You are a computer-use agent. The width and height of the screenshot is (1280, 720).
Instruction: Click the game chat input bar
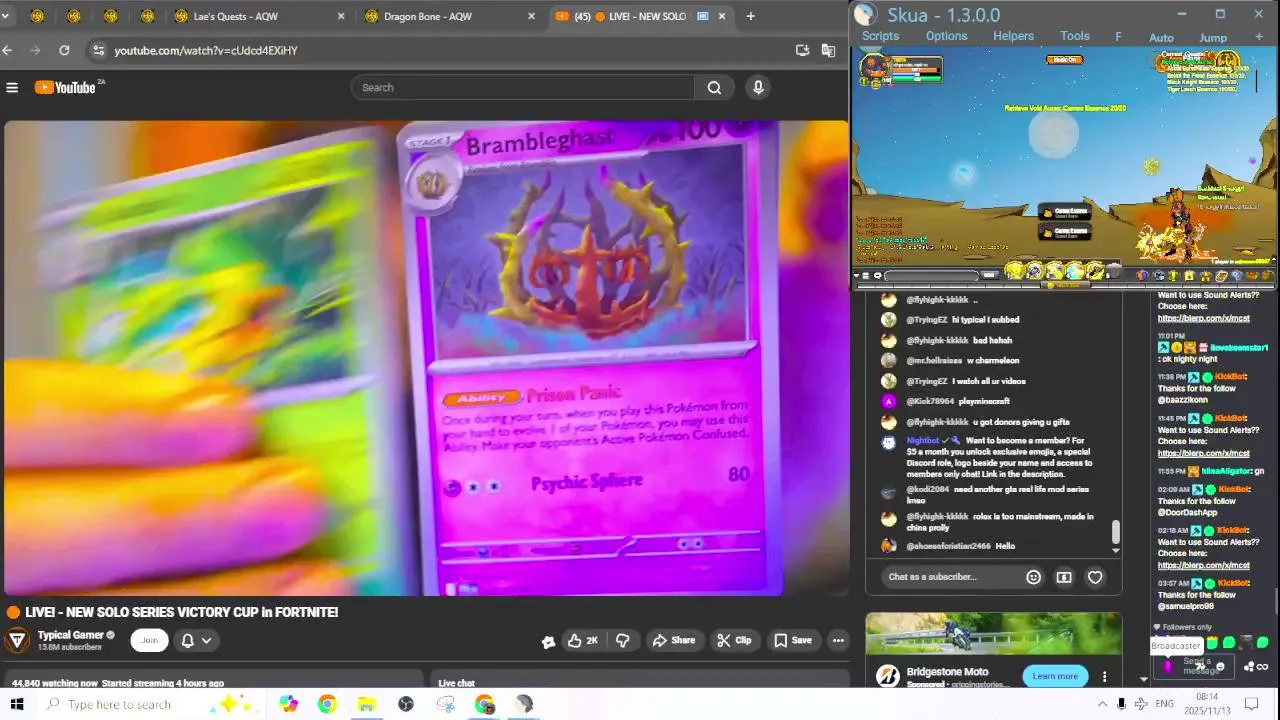931,275
